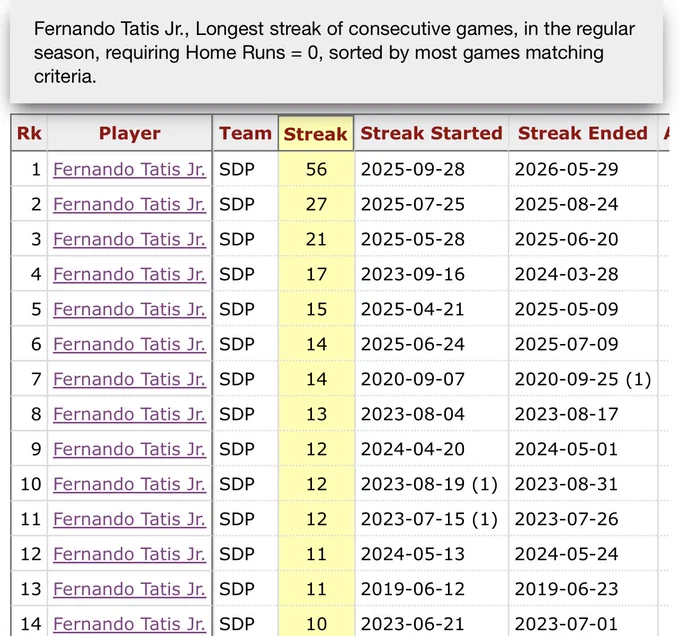680x636 pixels.
Task: Open Fernando Tatis Jr. link in rank 9 row
Action: coord(129,449)
